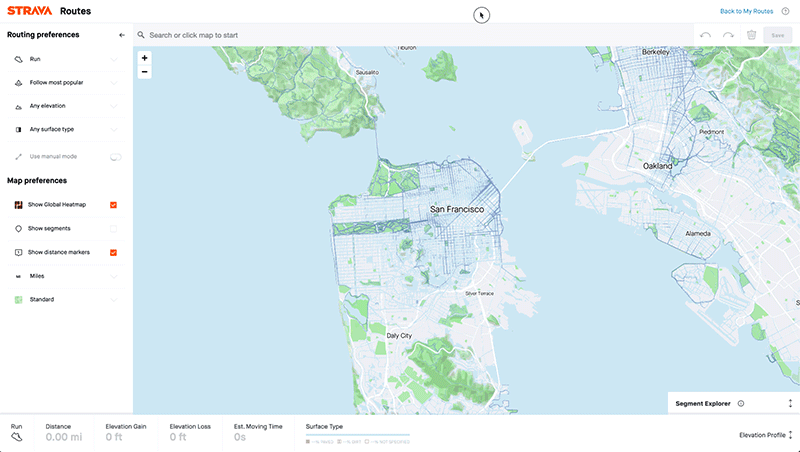The height and width of the screenshot is (452, 800).
Task: Check Show segments checkbox
Action: click(x=113, y=229)
